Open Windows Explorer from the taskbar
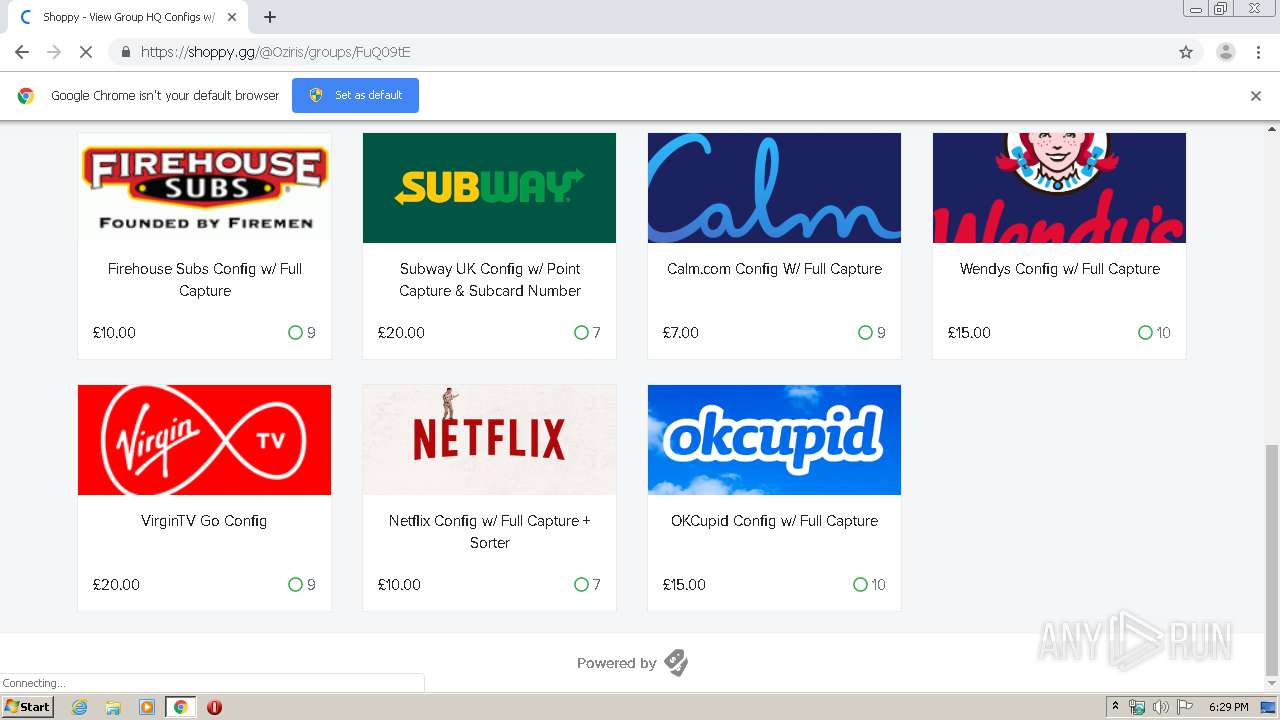Viewport: 1280px width, 720px height. pos(113,707)
